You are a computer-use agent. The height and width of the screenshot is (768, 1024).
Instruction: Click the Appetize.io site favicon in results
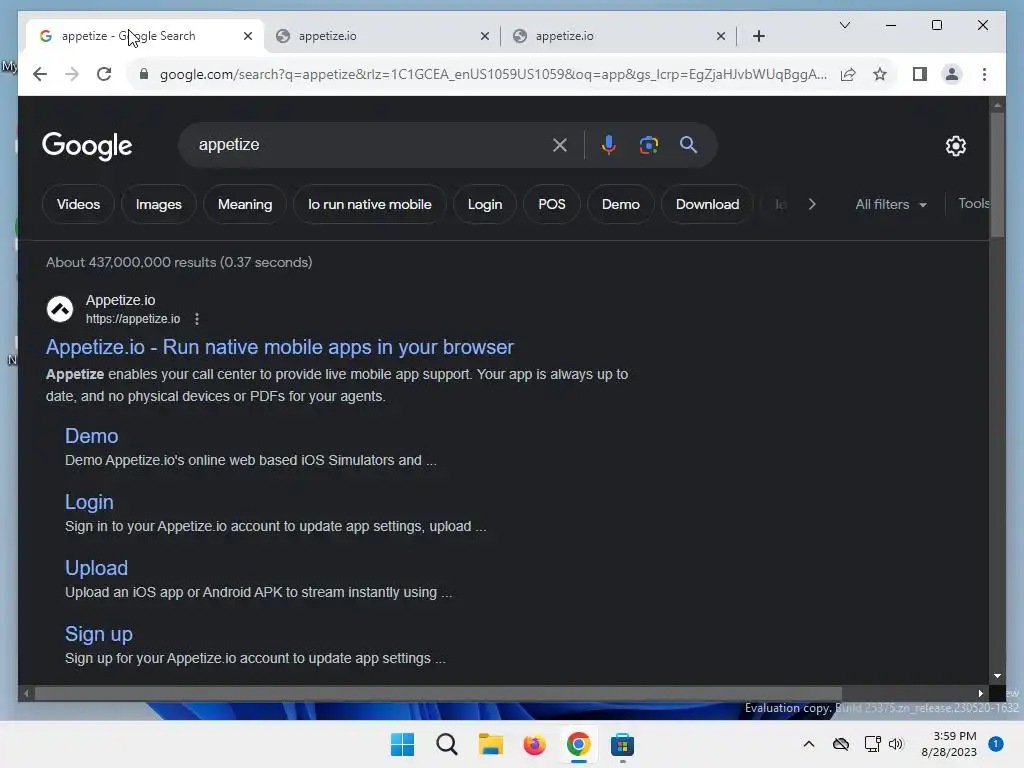tap(60, 309)
